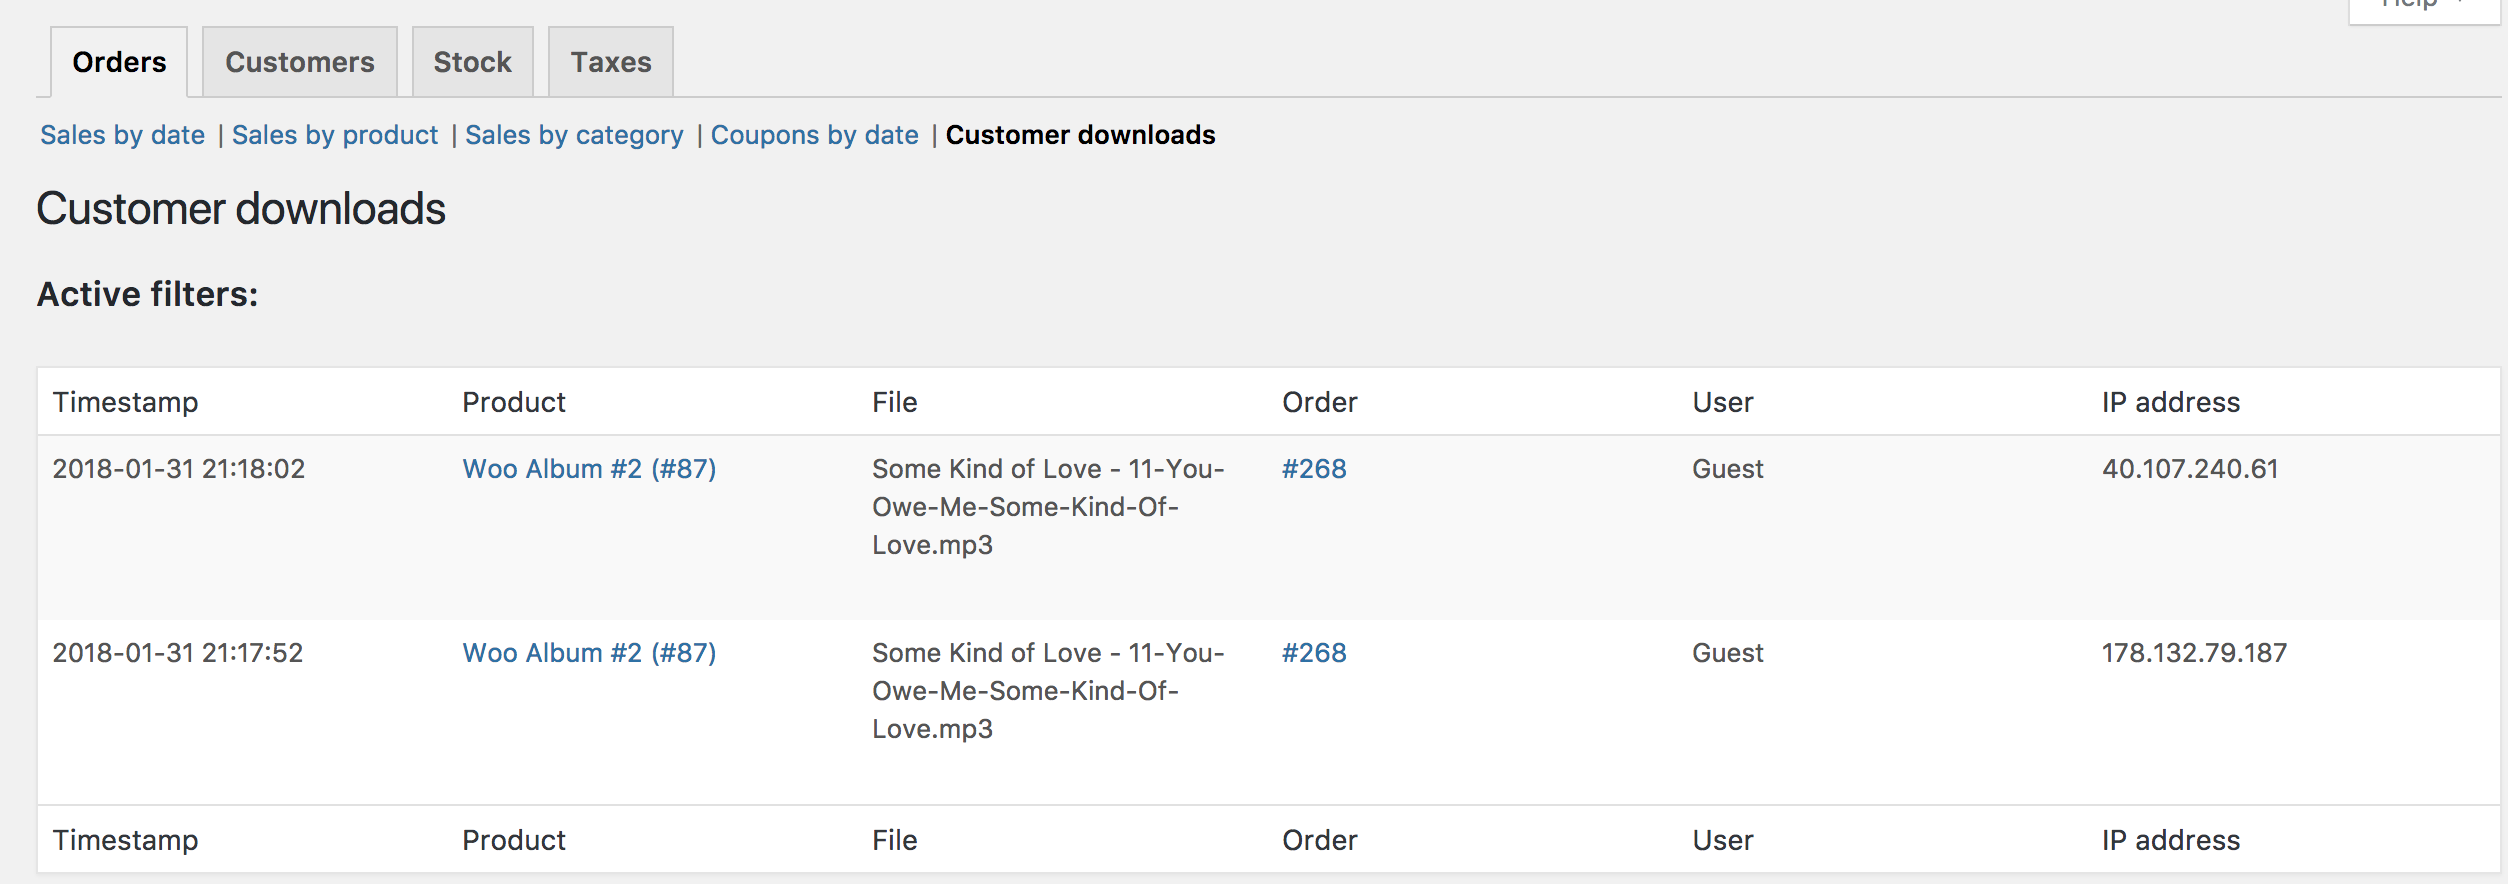Viewport: 2508px width, 884px height.
Task: Open product Woo Album #2 in first row
Action: point(590,468)
